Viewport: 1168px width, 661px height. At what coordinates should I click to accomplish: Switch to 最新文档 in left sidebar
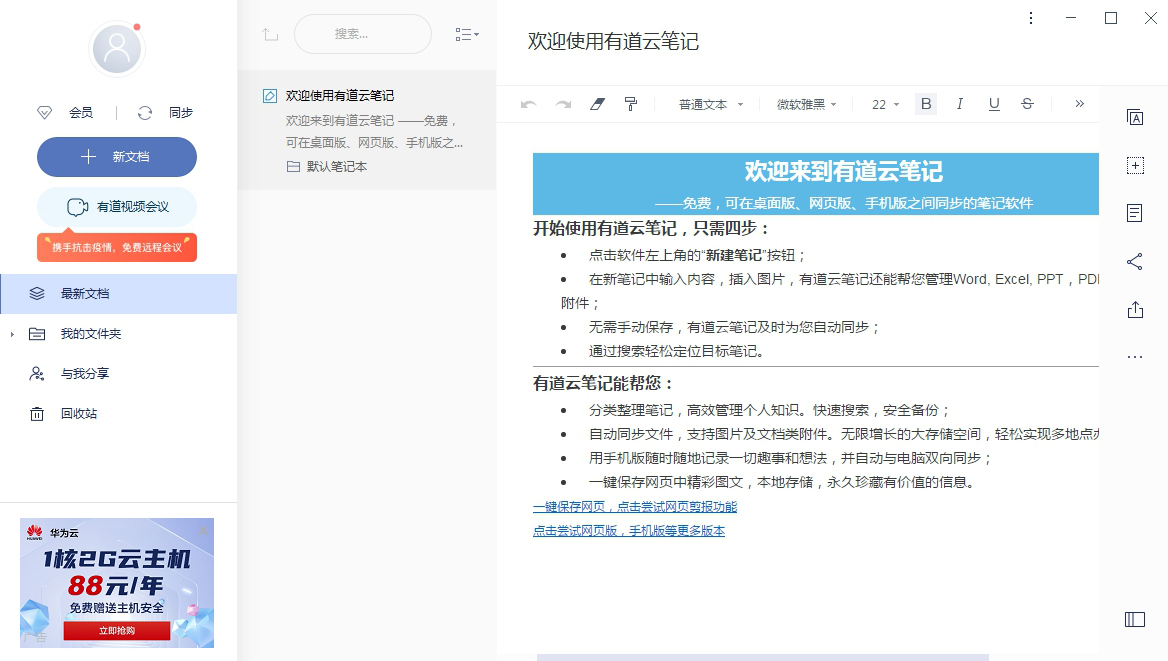(x=87, y=293)
